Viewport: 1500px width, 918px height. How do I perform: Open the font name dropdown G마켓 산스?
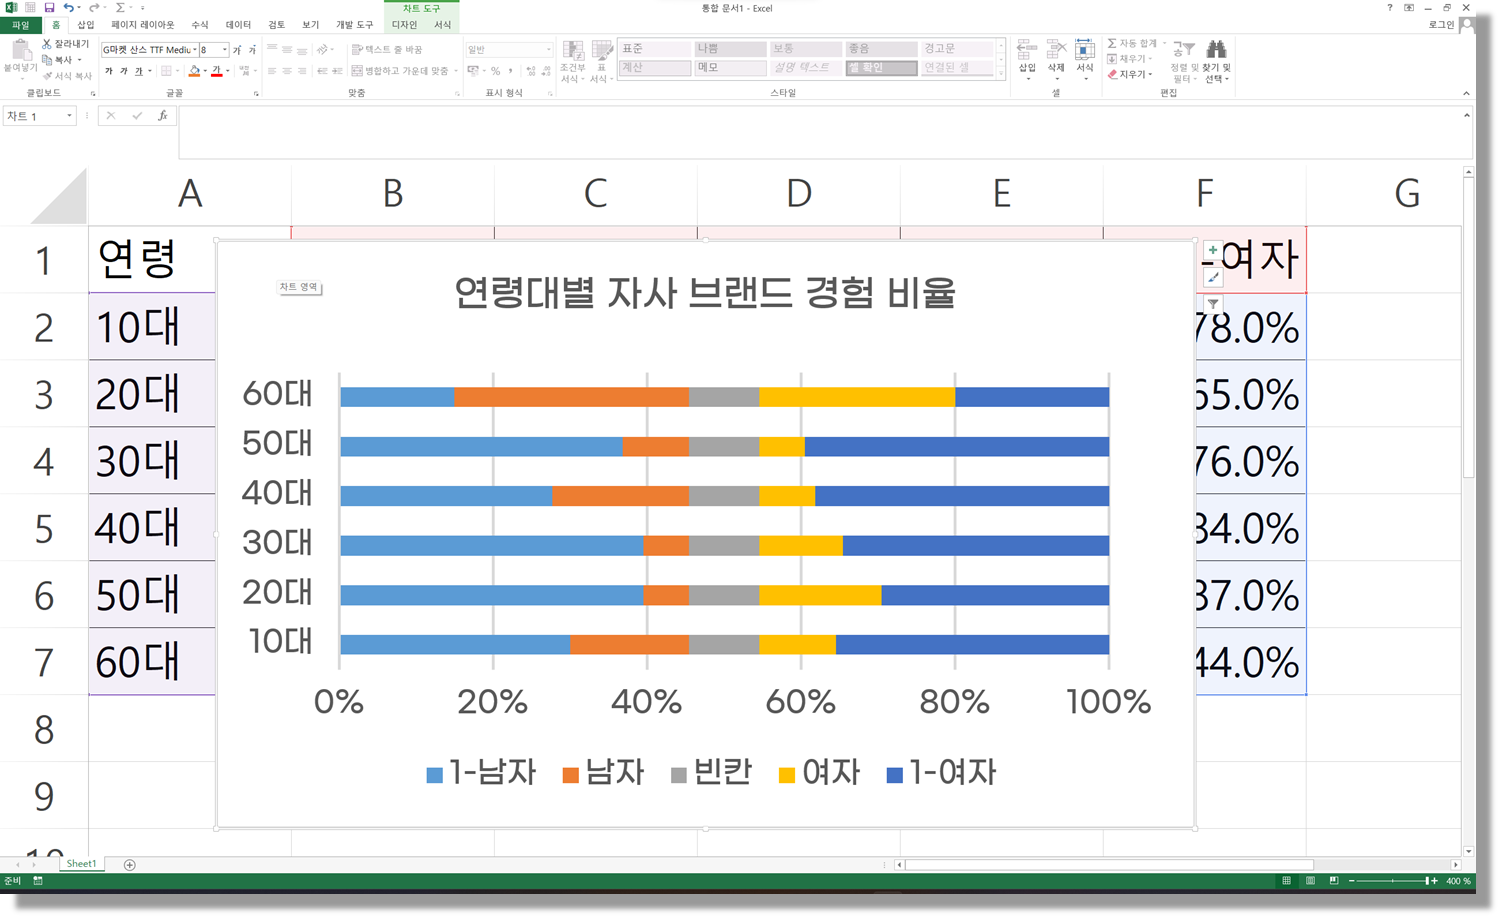pyautogui.click(x=194, y=50)
